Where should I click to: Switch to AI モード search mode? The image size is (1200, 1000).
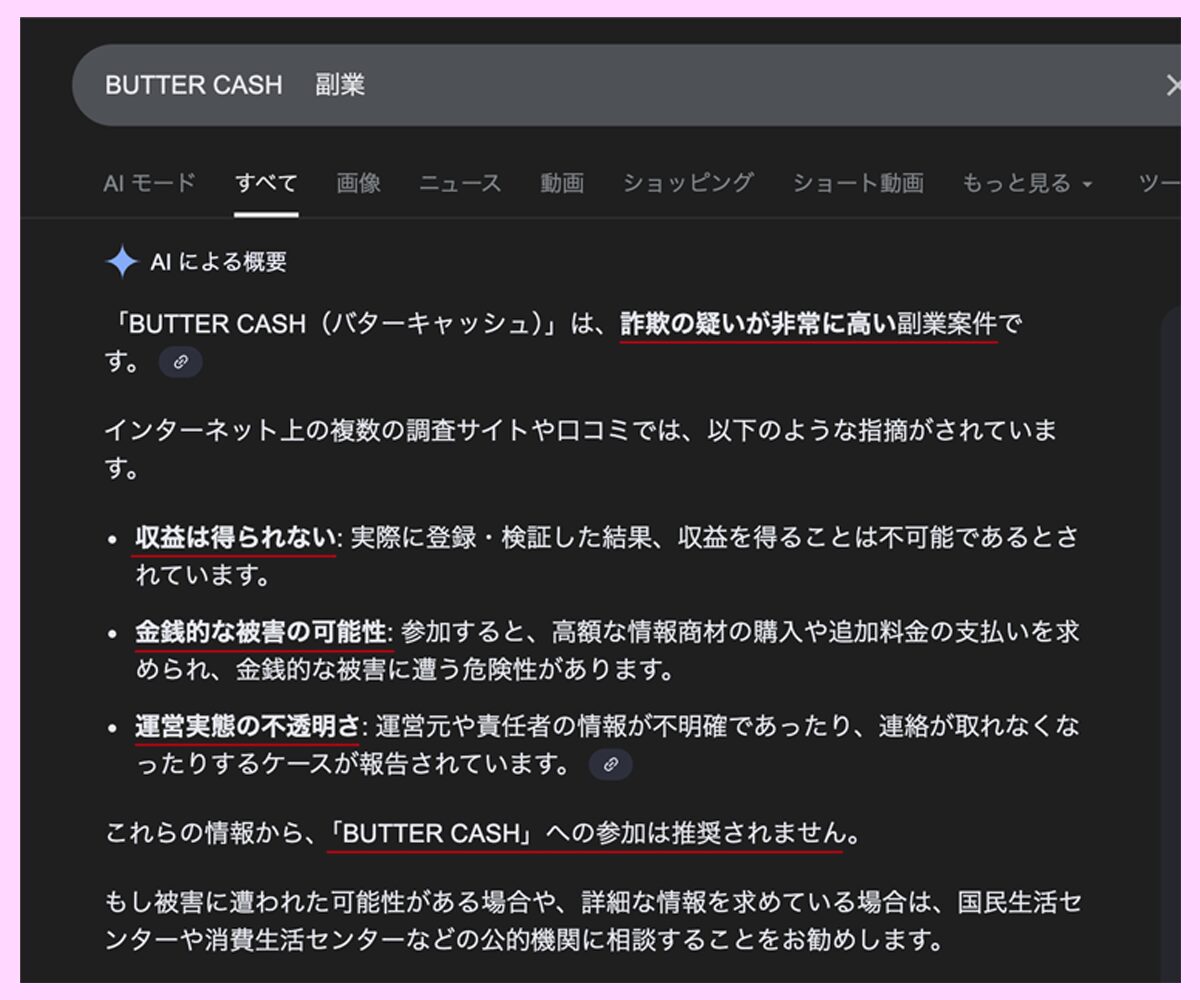[148, 183]
